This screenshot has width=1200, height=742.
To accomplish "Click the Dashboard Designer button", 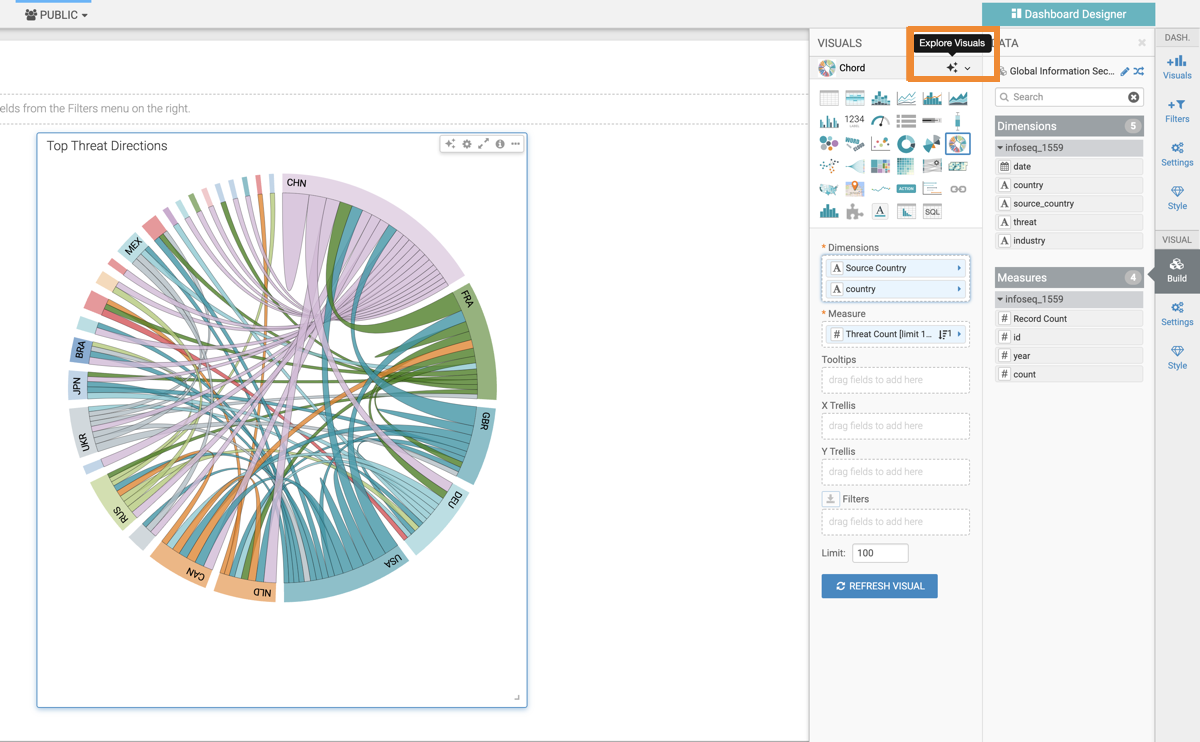I will 1068,14.
